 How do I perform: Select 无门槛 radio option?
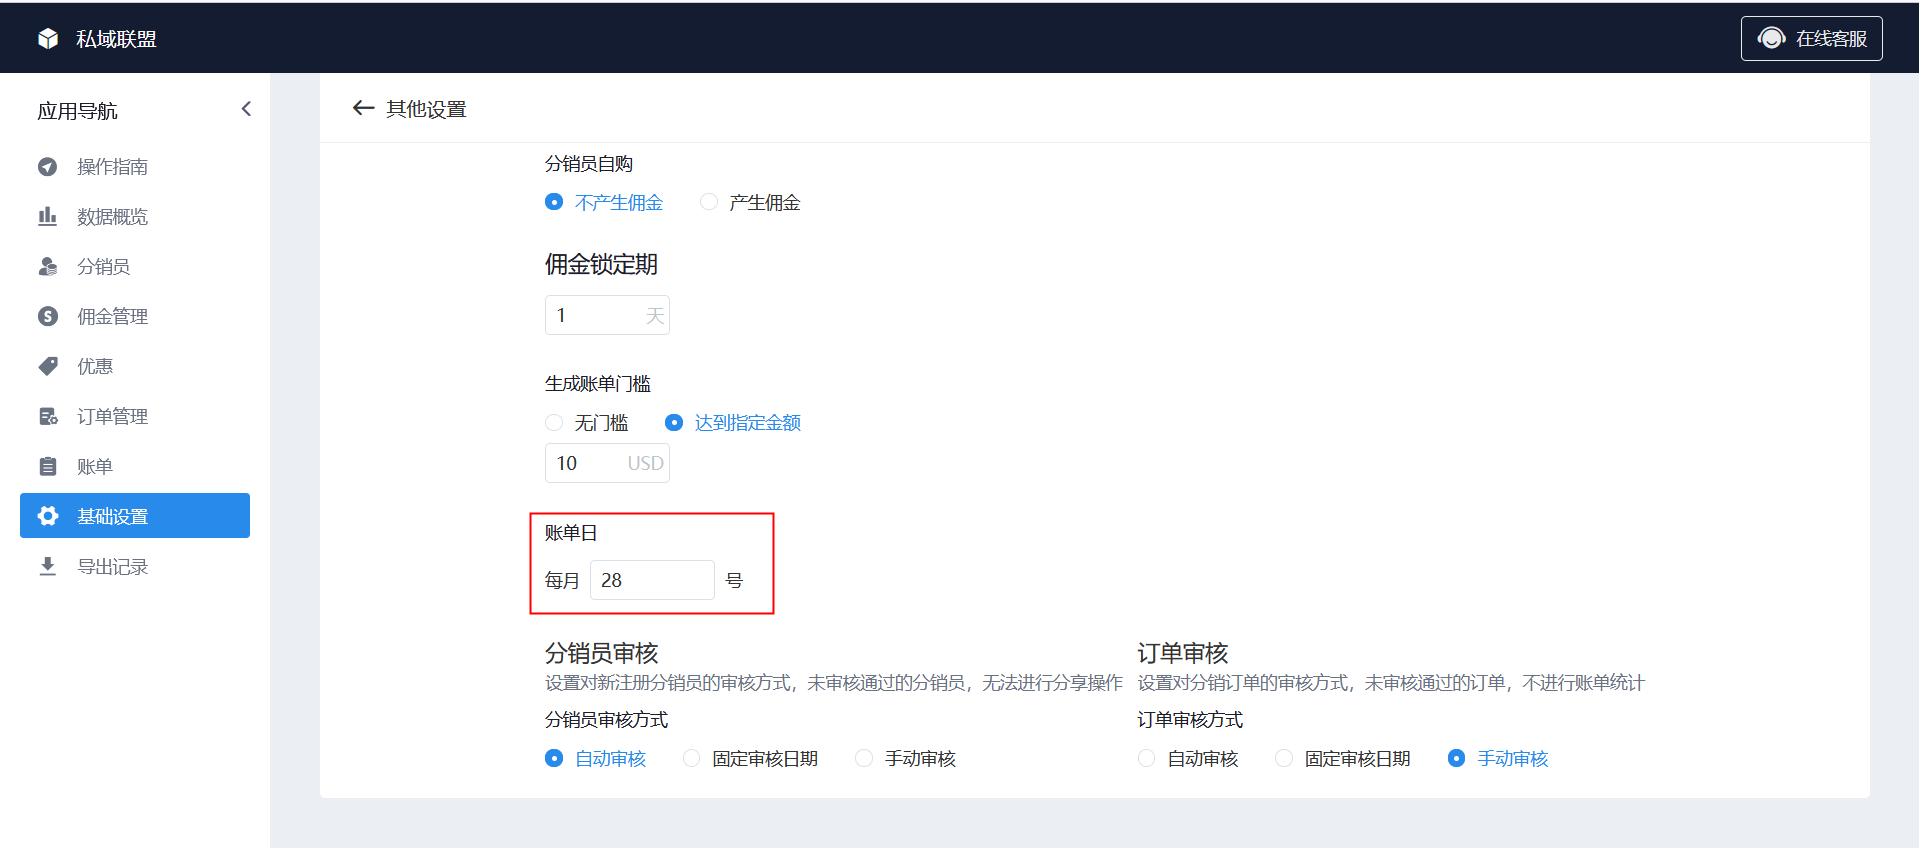point(587,423)
